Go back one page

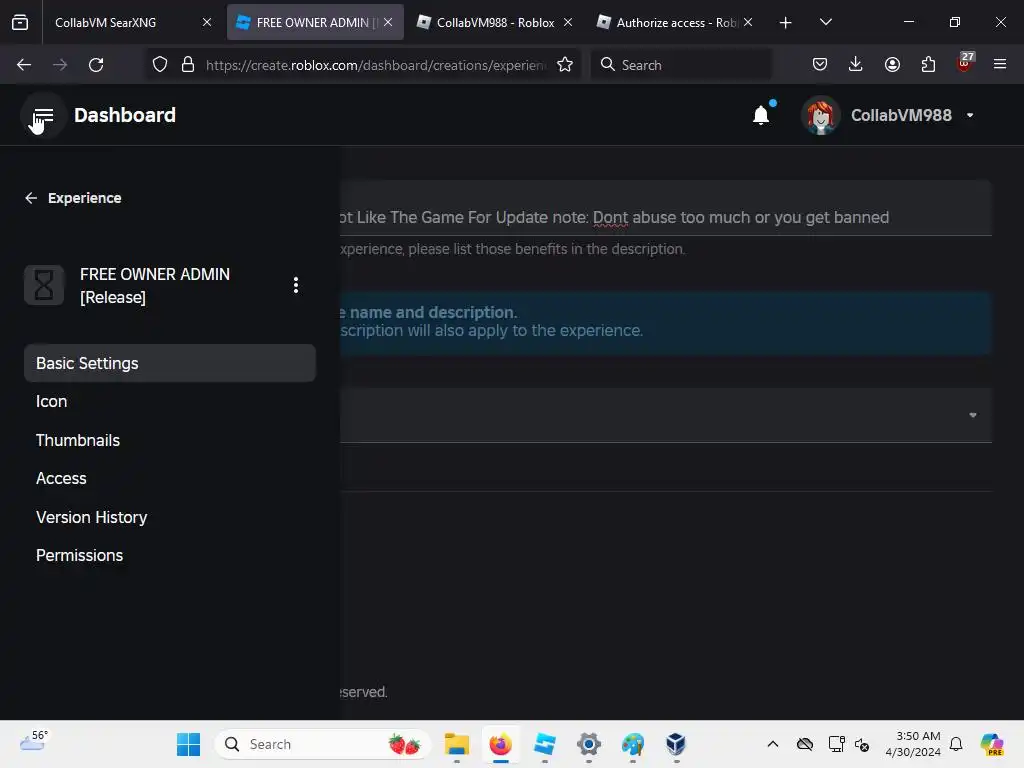[24, 65]
